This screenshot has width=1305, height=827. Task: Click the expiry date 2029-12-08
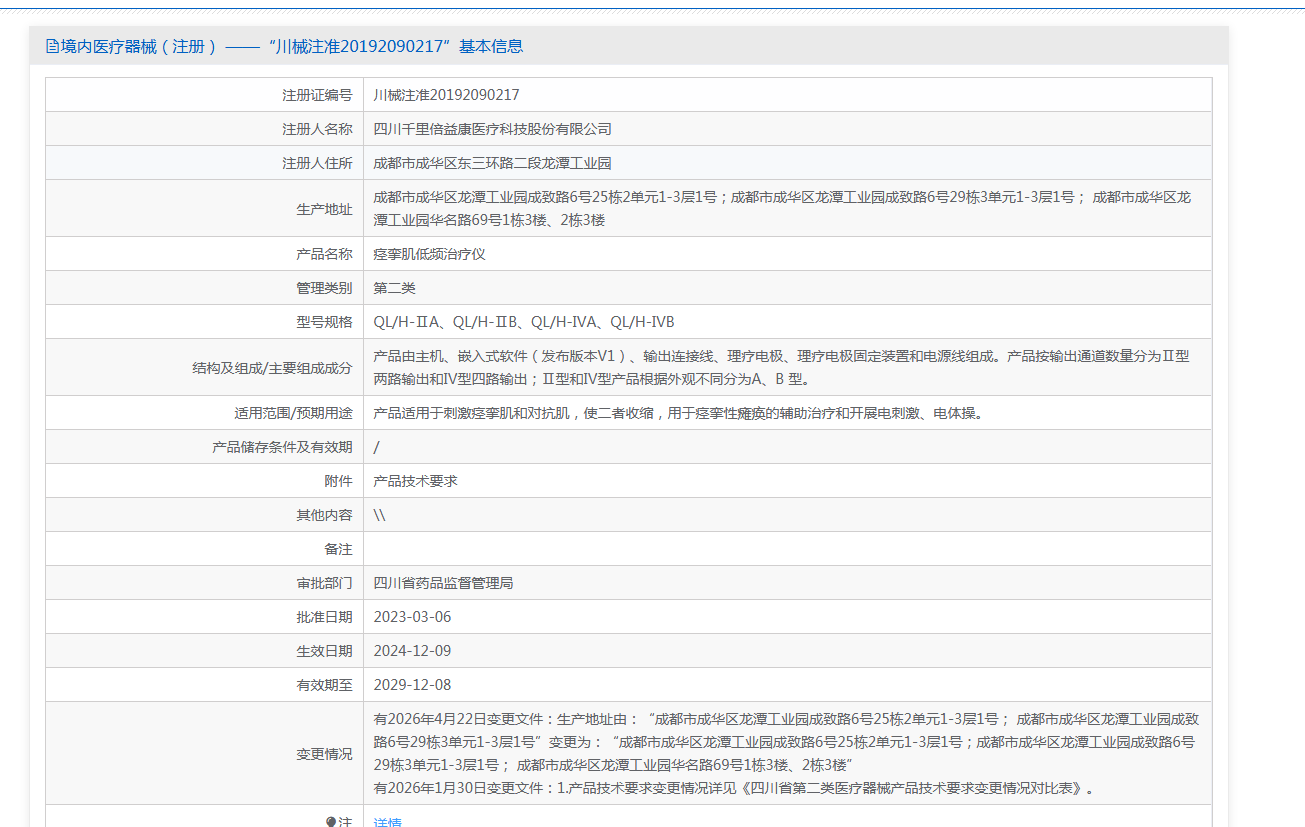tap(412, 685)
